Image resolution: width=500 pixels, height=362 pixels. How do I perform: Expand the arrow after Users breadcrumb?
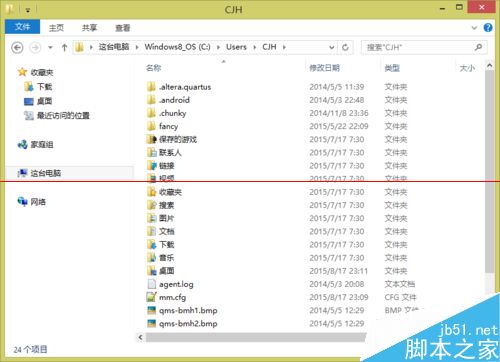[x=255, y=47]
